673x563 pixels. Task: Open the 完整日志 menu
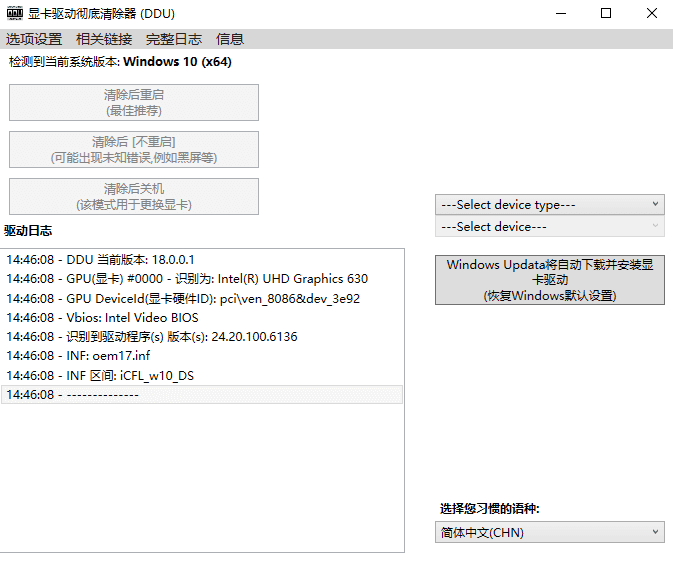coord(174,39)
